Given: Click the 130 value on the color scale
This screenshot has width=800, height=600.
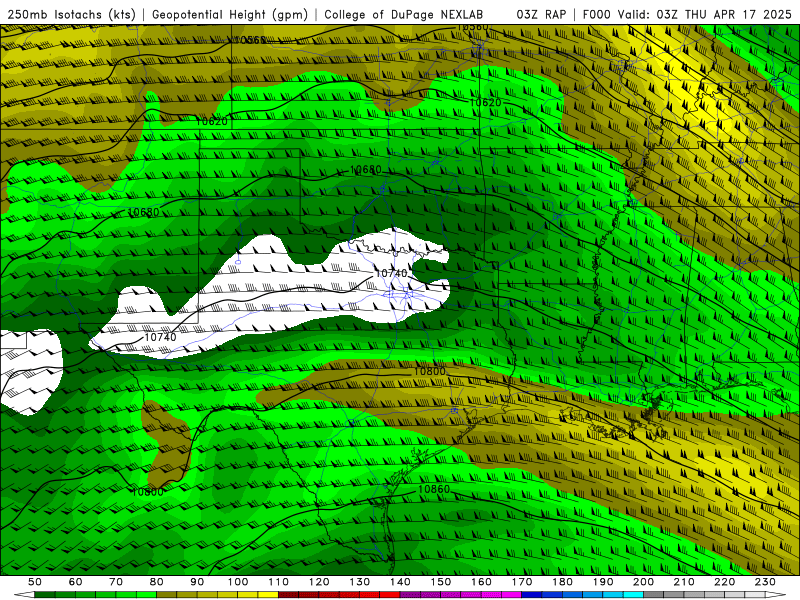Looking at the screenshot, I should tap(360, 582).
